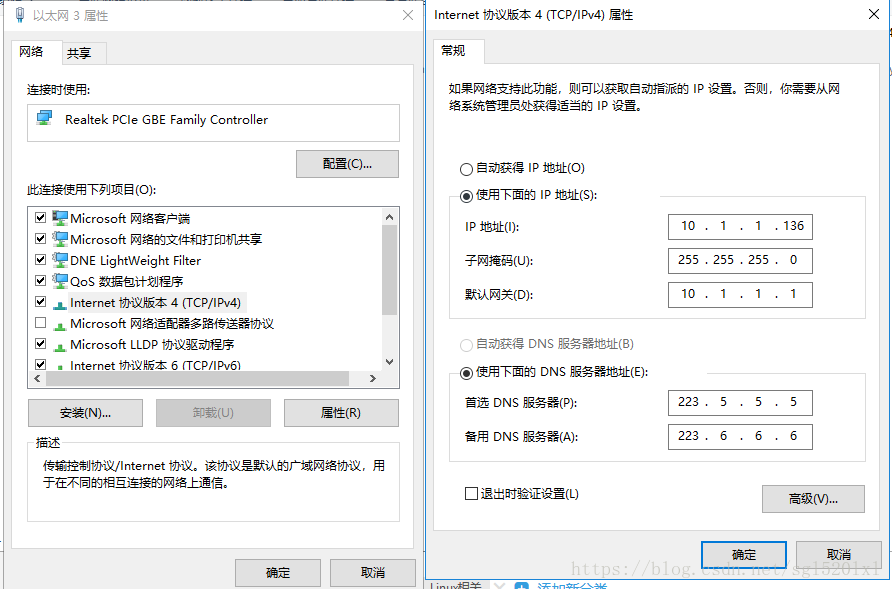892x589 pixels.
Task: Cancel the IPv4 properties dialog
Action: [x=839, y=555]
